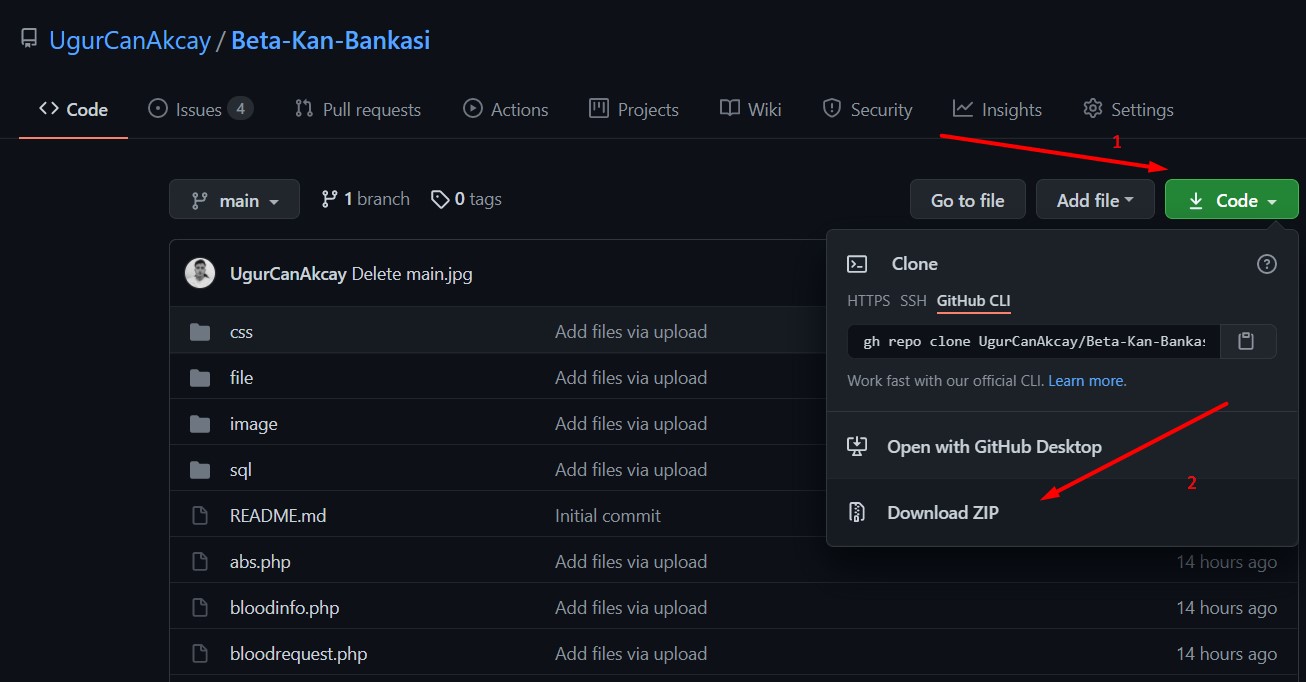Screen dimensions: 1306x682
Task: Click the tags icon showing 0 tags
Action: (441, 198)
